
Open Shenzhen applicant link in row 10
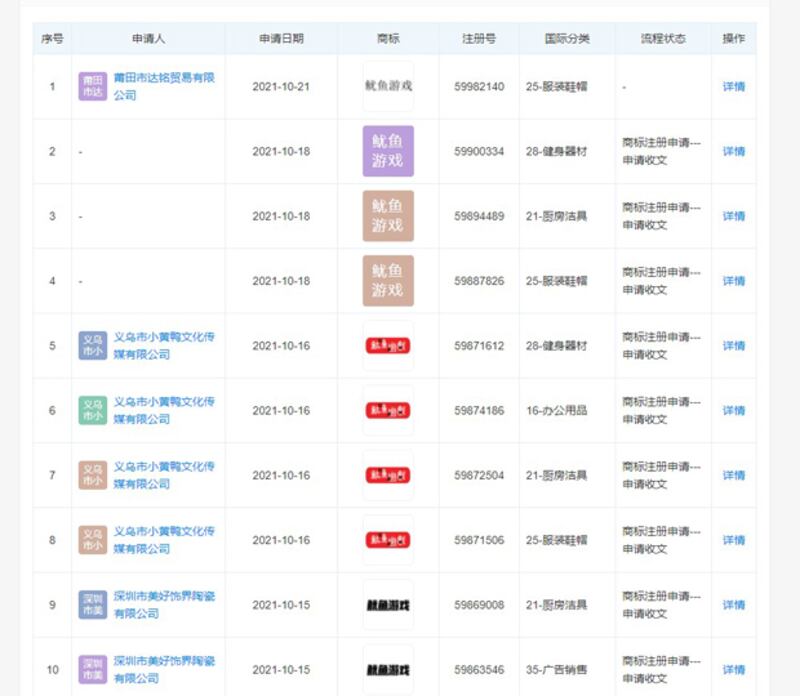point(164,669)
